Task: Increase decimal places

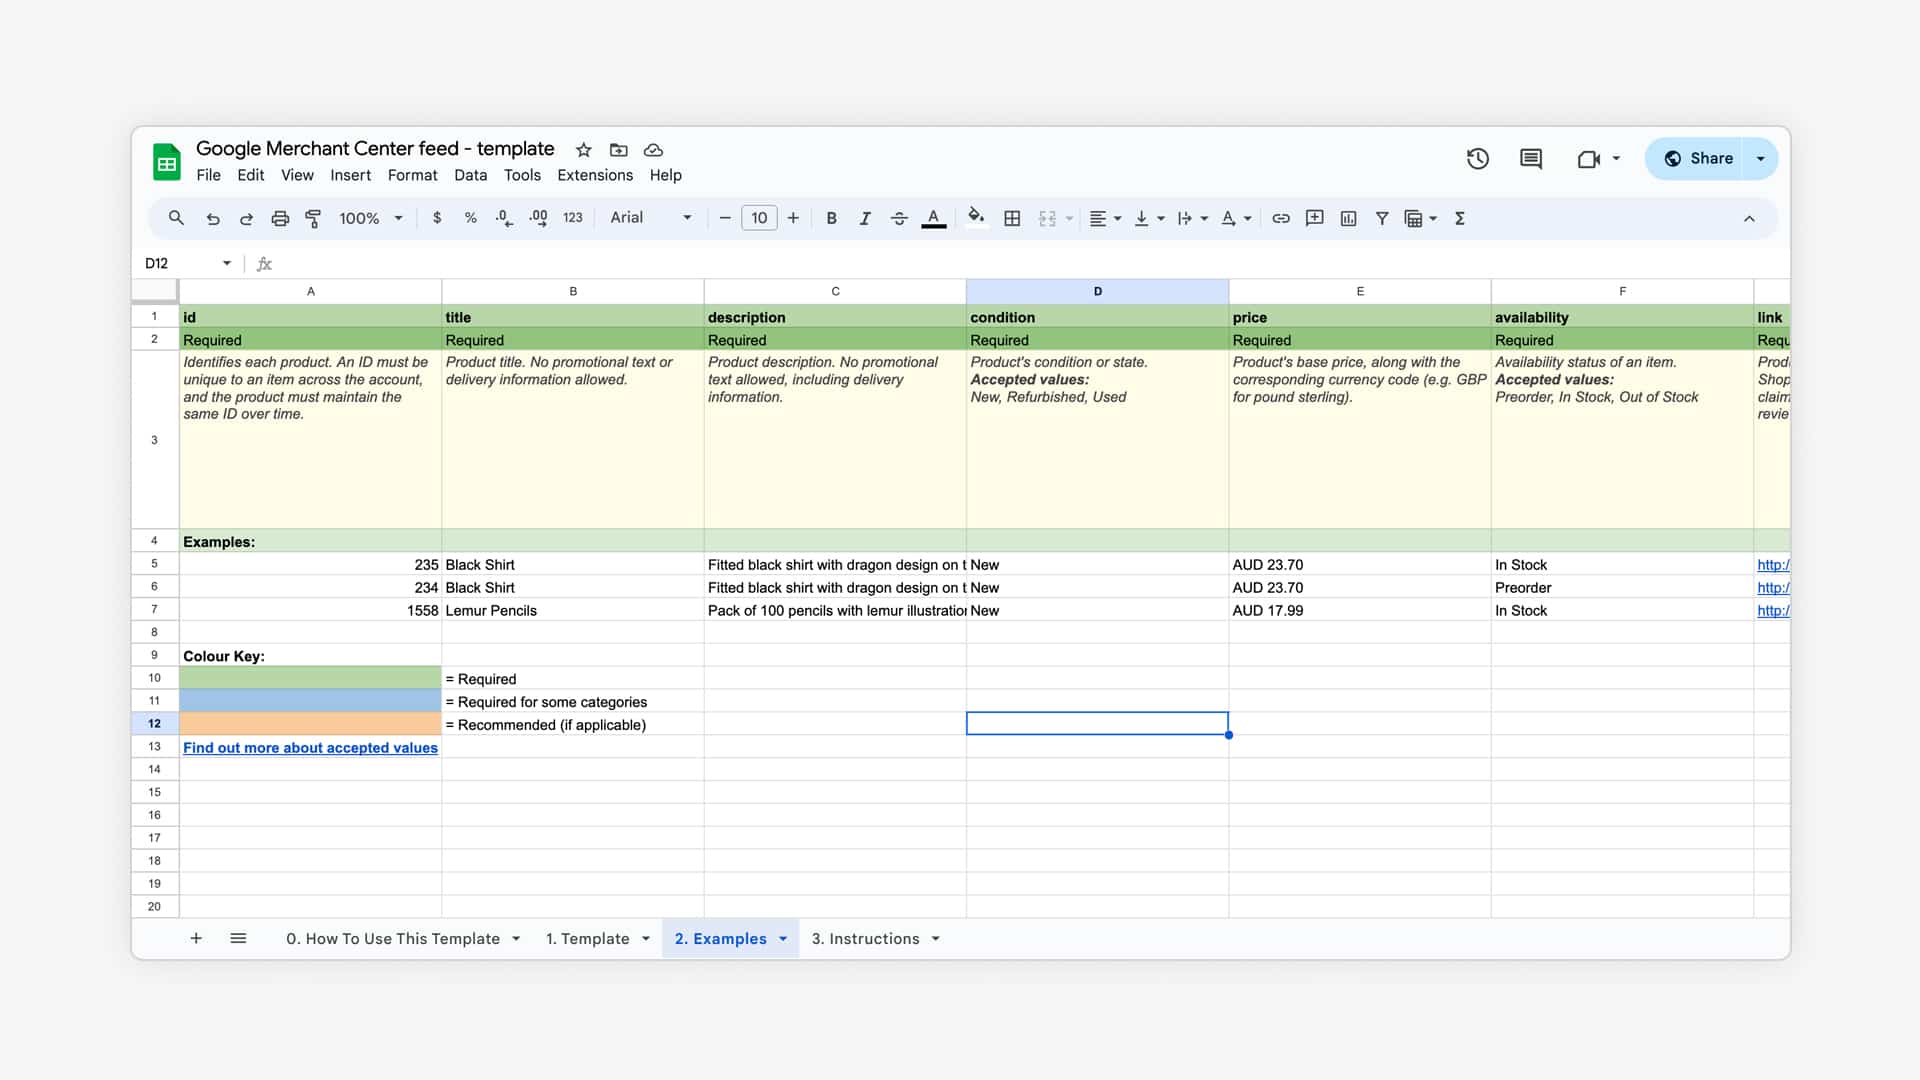Action: (x=538, y=218)
